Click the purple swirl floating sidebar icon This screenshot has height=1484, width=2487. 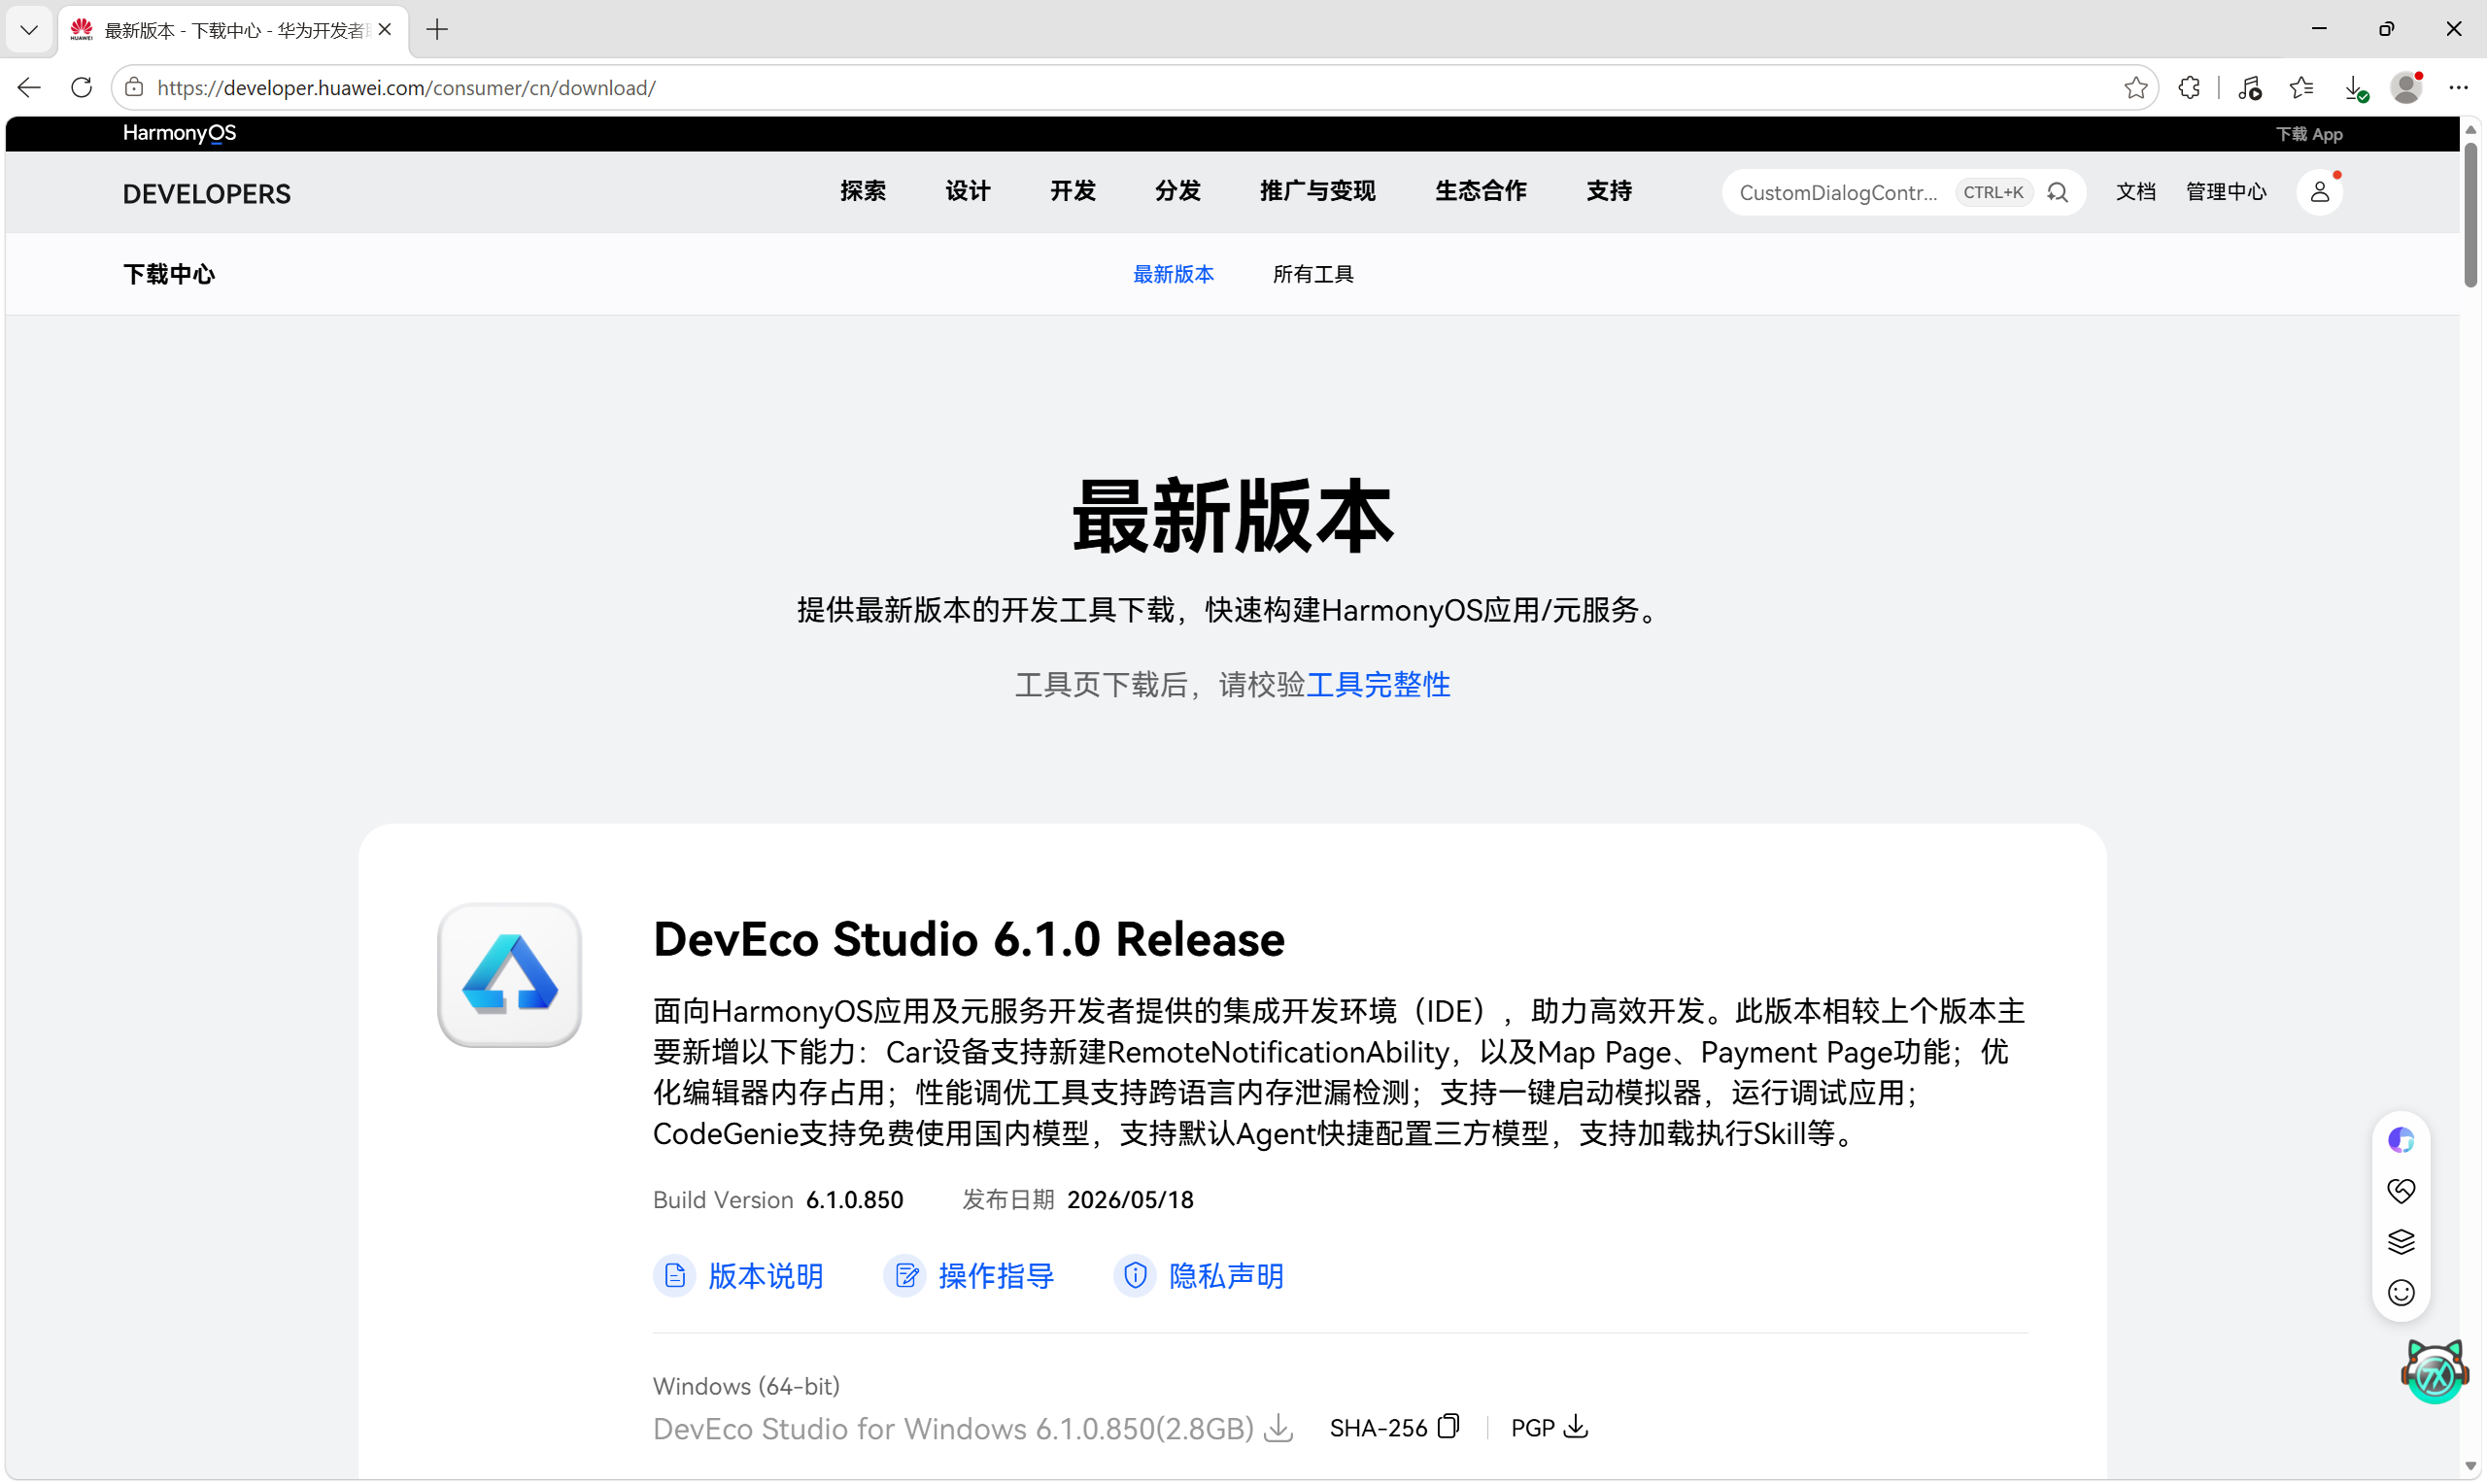coord(2401,1140)
